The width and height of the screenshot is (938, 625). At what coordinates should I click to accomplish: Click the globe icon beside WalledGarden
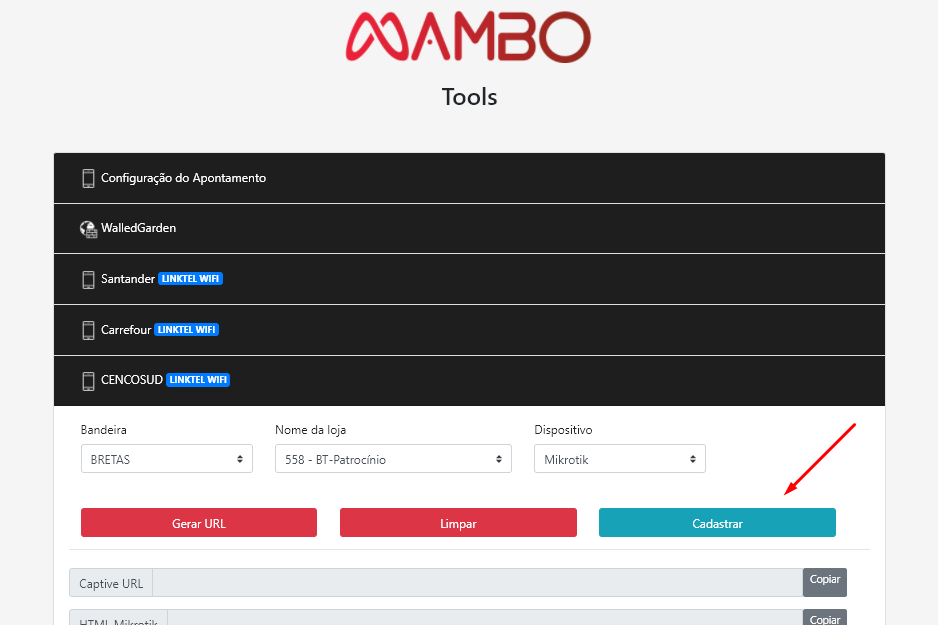coord(89,228)
